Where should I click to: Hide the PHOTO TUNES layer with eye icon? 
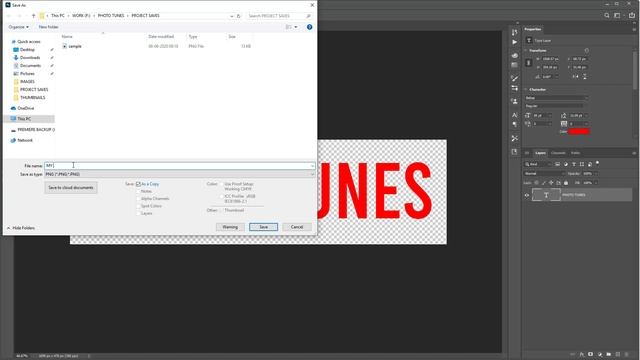[527, 195]
